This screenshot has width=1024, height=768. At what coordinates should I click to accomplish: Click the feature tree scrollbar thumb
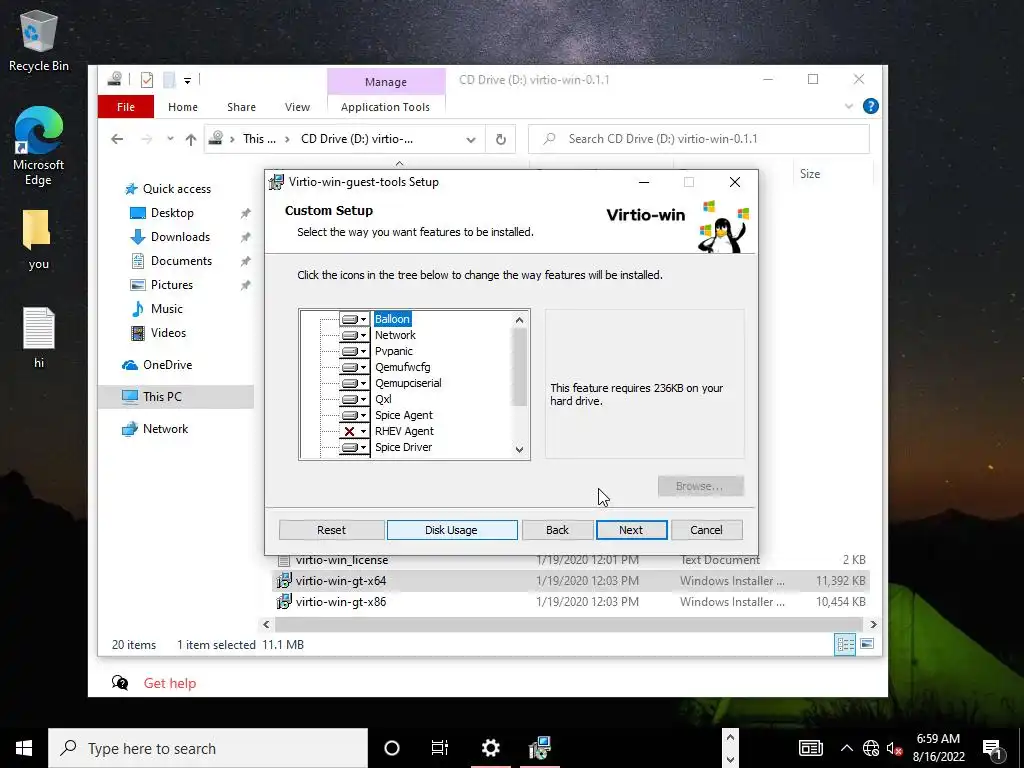(x=519, y=367)
